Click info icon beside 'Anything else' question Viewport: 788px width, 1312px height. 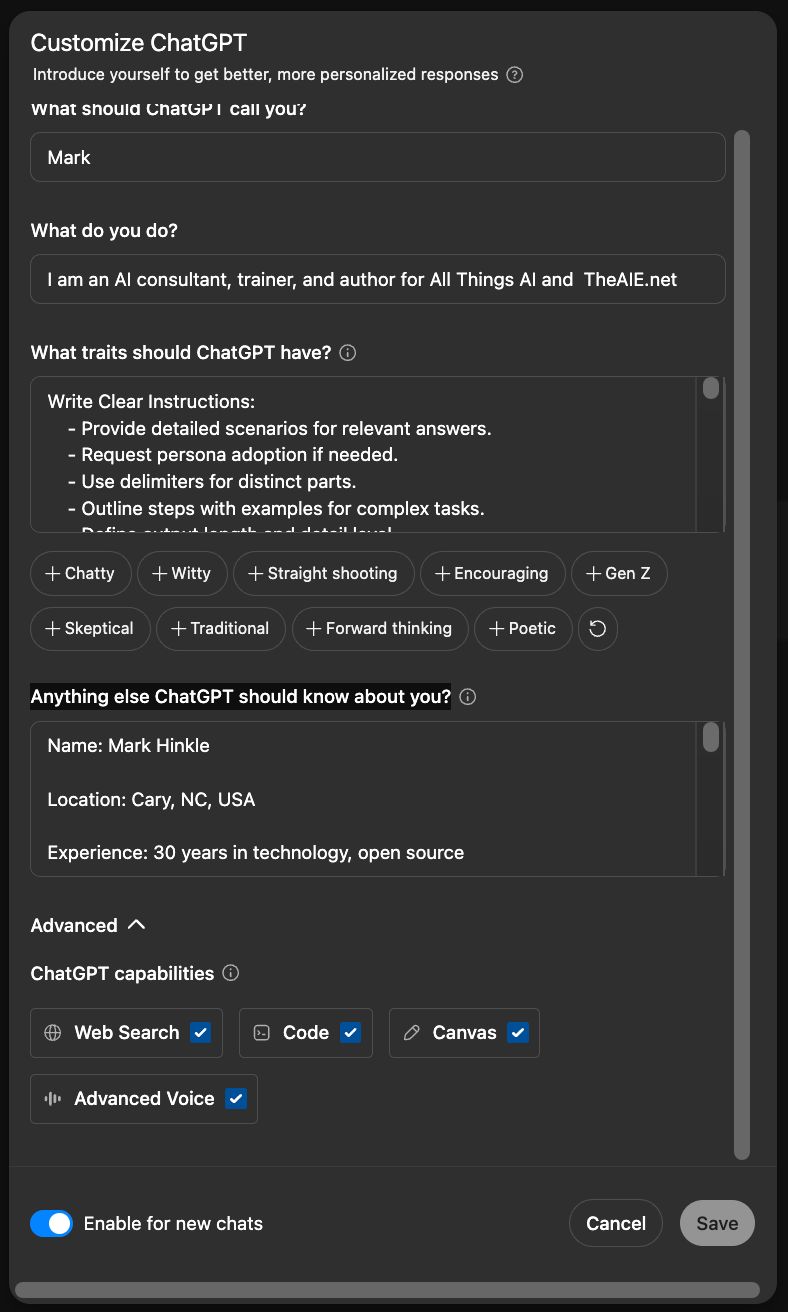pyautogui.click(x=467, y=697)
